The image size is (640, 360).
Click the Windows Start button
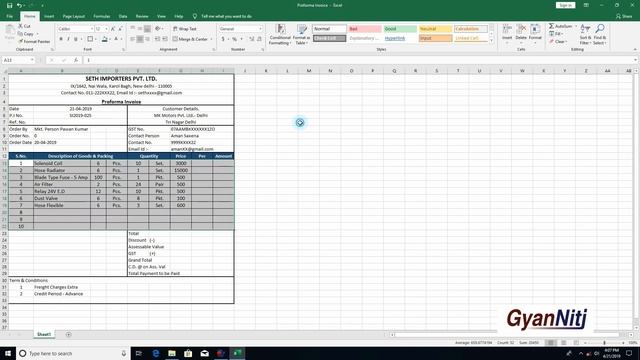point(8,353)
